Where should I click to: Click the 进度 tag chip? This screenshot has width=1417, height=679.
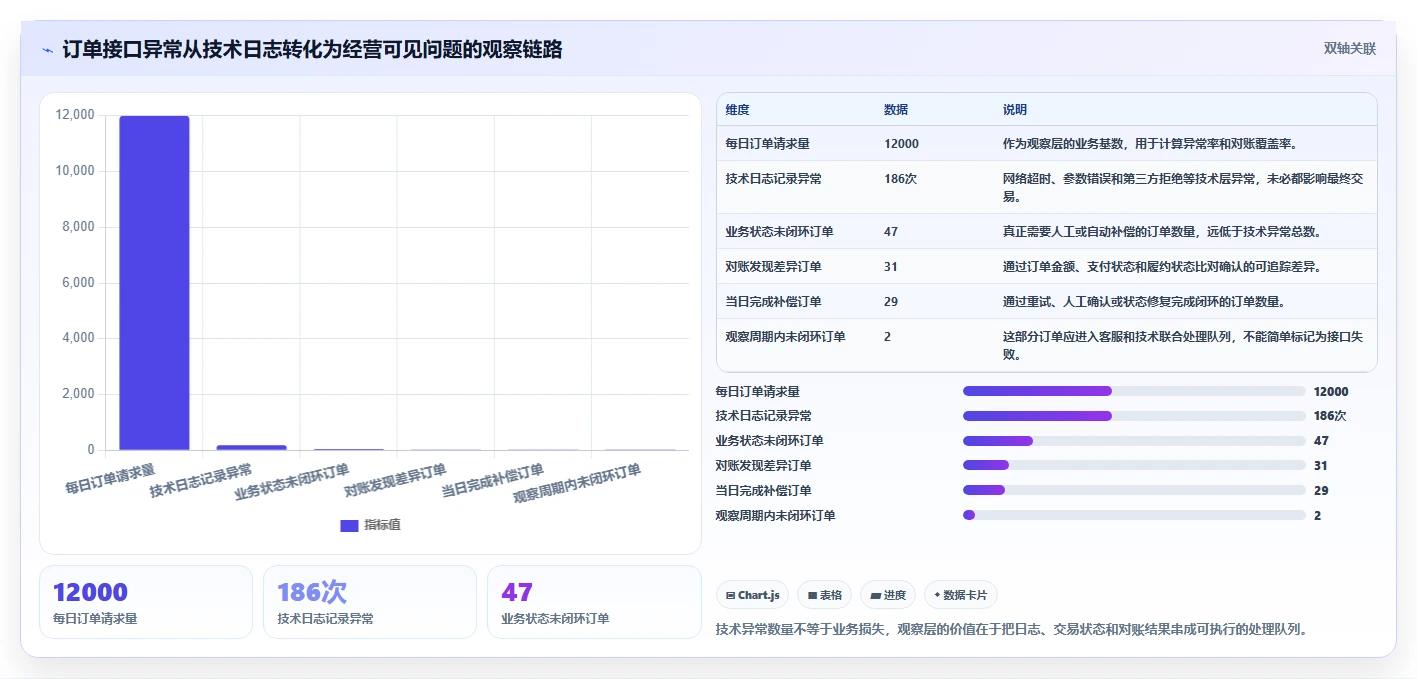pyautogui.click(x=888, y=595)
